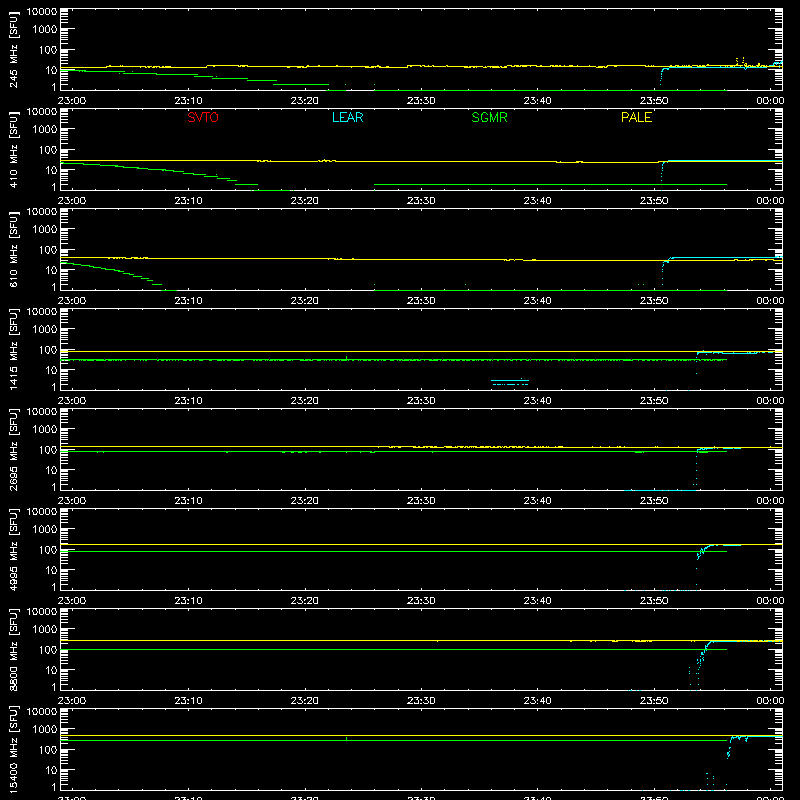The height and width of the screenshot is (800, 800).
Task: Click 23:30 time label below 4995 MHz panel
Action: 421,601
